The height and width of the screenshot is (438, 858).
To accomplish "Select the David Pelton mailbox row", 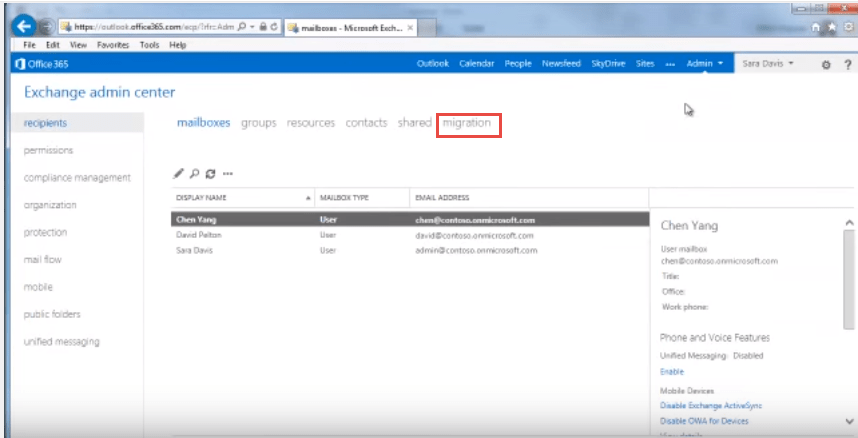I will pyautogui.click(x=410, y=235).
